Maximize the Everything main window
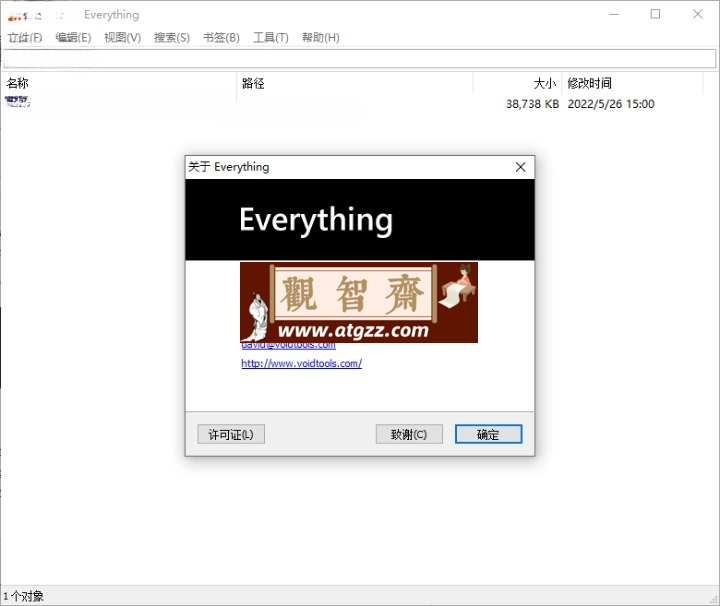 (656, 14)
